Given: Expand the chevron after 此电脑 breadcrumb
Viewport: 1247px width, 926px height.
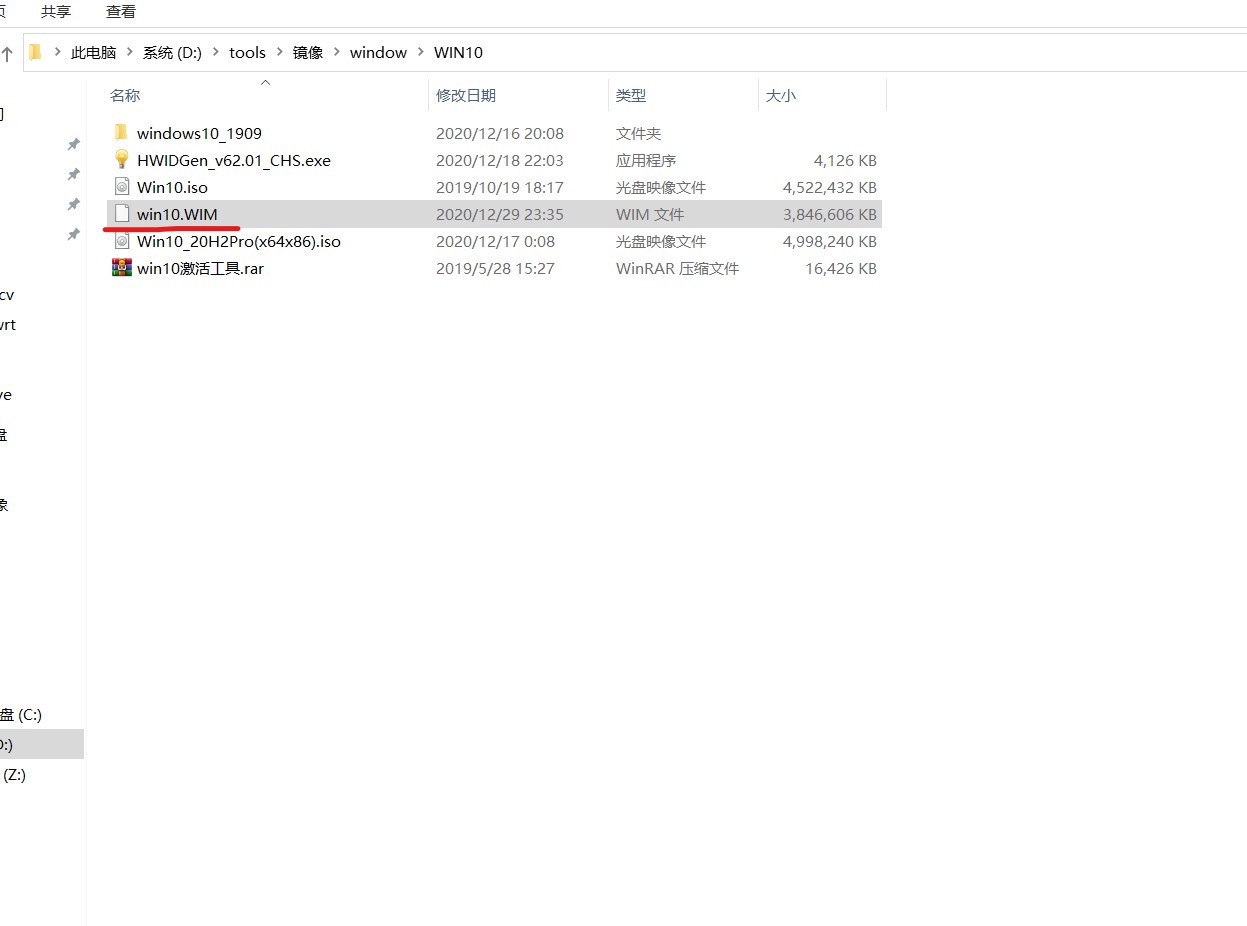Looking at the screenshot, I should [x=130, y=53].
